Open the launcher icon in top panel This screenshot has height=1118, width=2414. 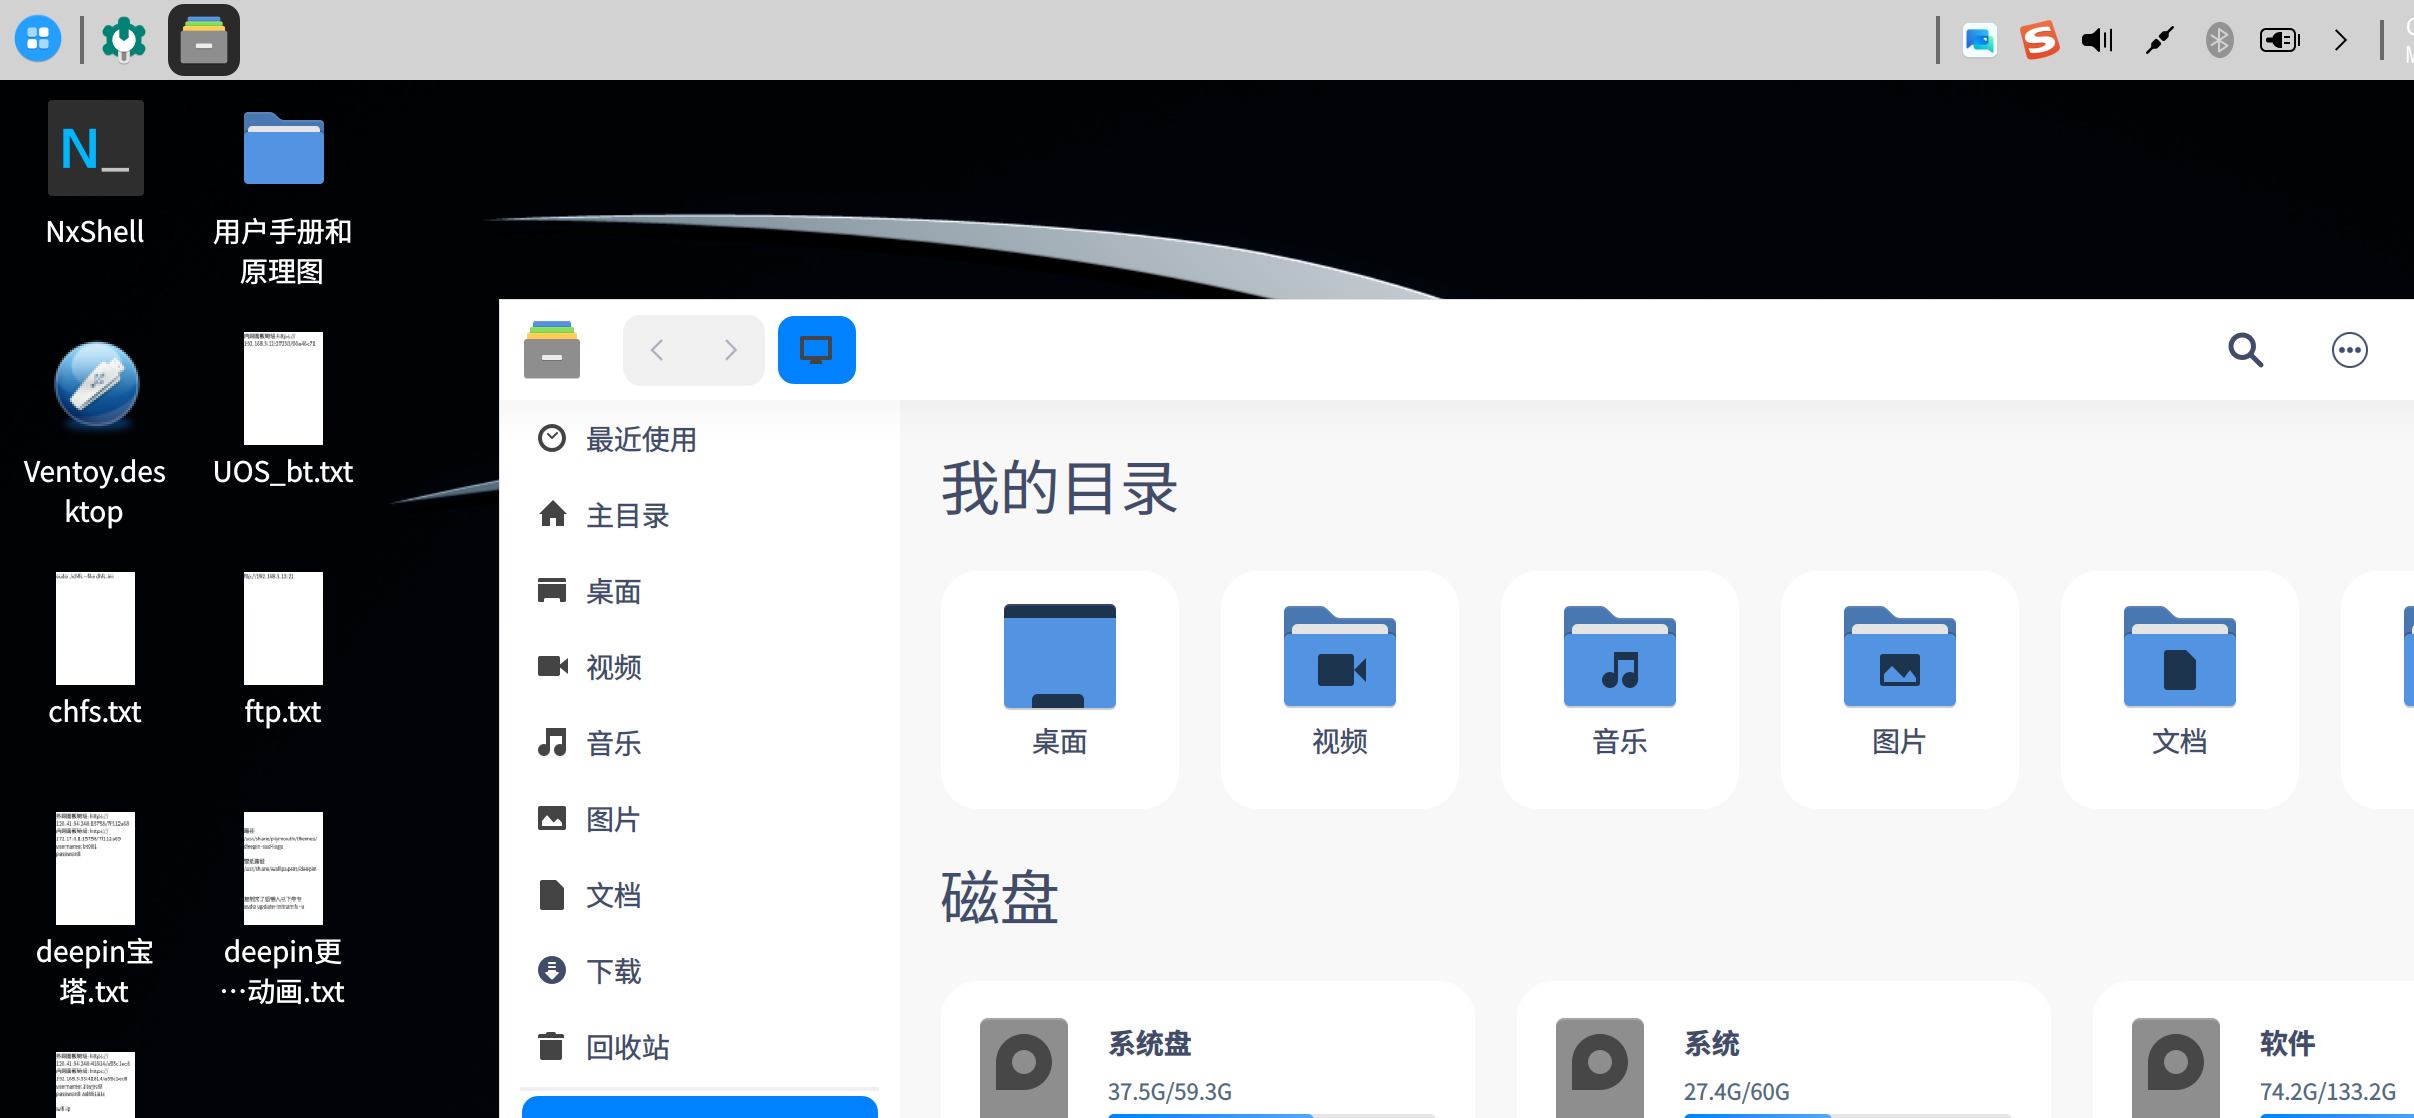[38, 40]
